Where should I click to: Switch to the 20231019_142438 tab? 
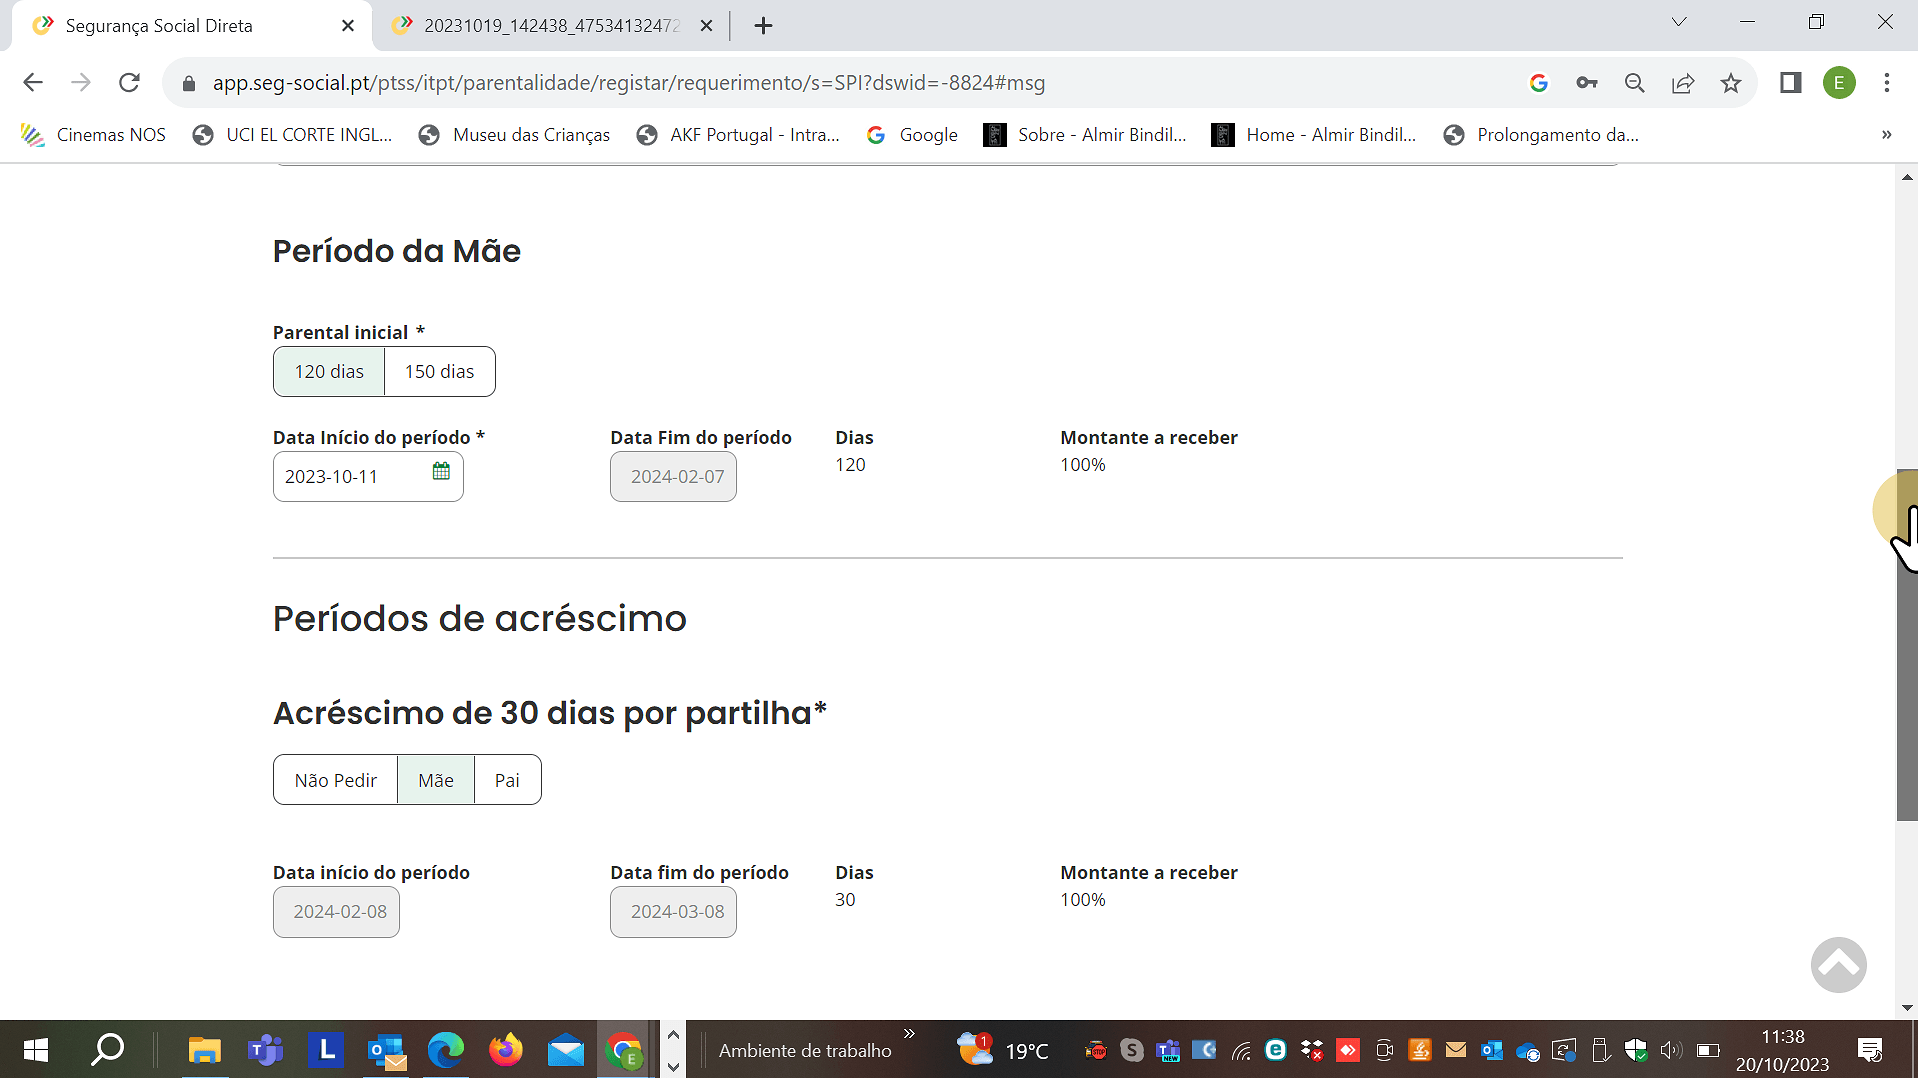550,26
